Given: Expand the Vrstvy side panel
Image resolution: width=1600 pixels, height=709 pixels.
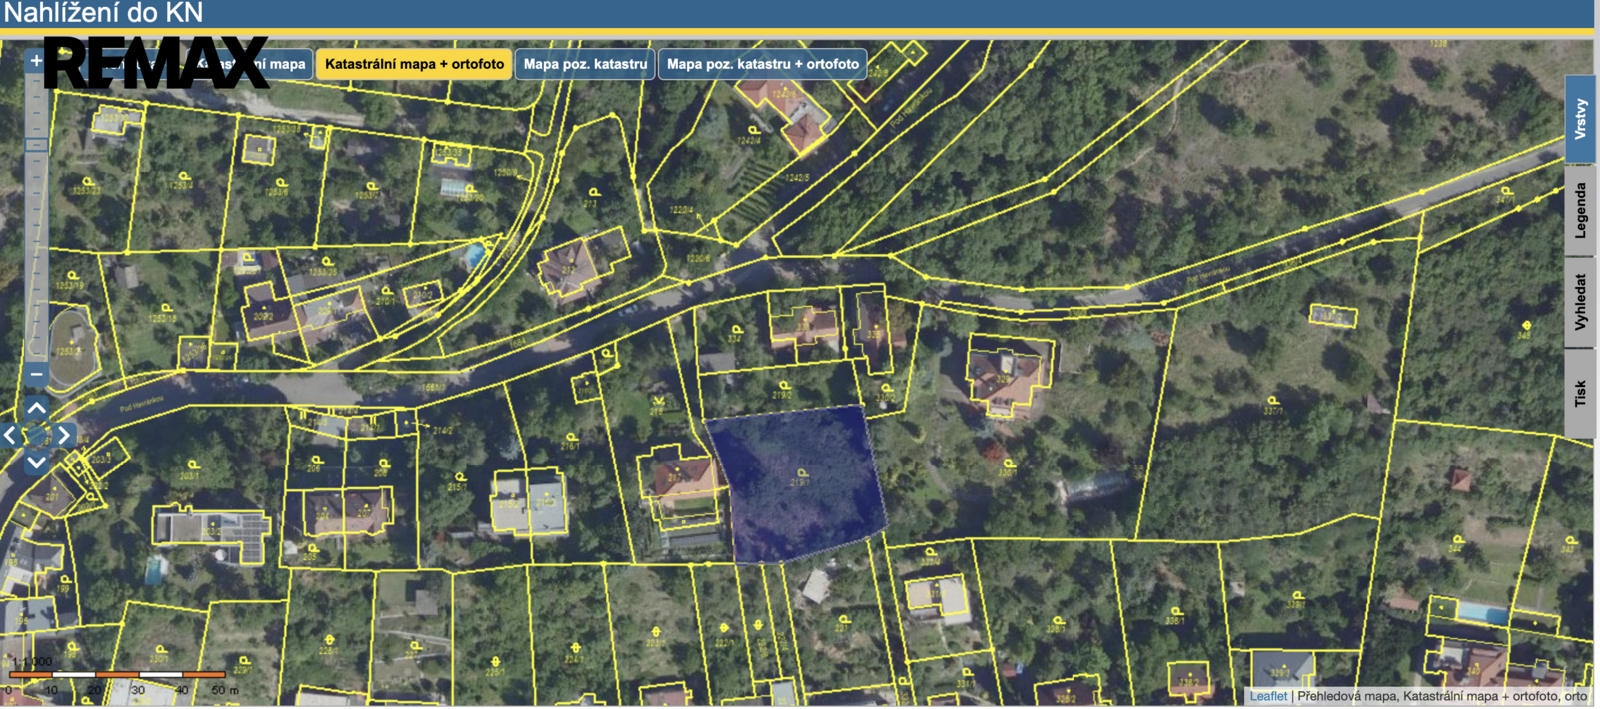Looking at the screenshot, I should 1580,118.
